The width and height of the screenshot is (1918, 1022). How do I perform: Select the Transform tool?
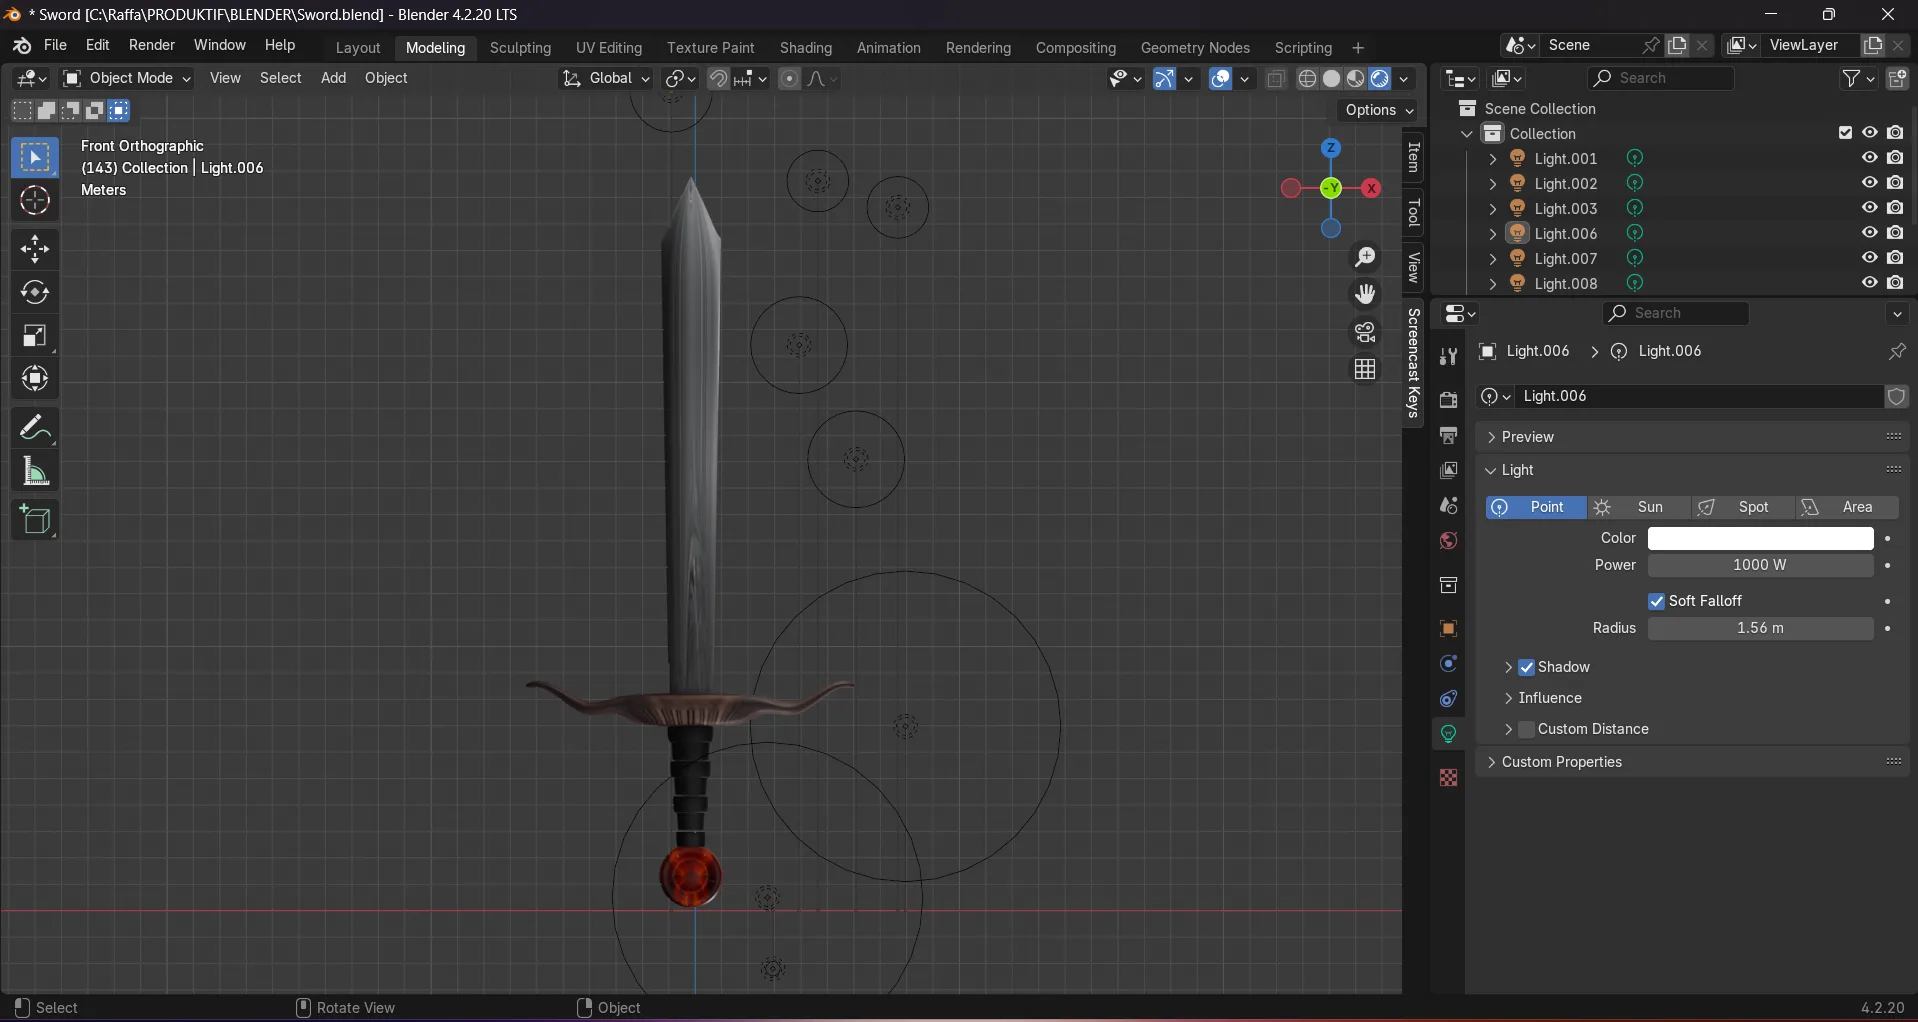coord(35,379)
